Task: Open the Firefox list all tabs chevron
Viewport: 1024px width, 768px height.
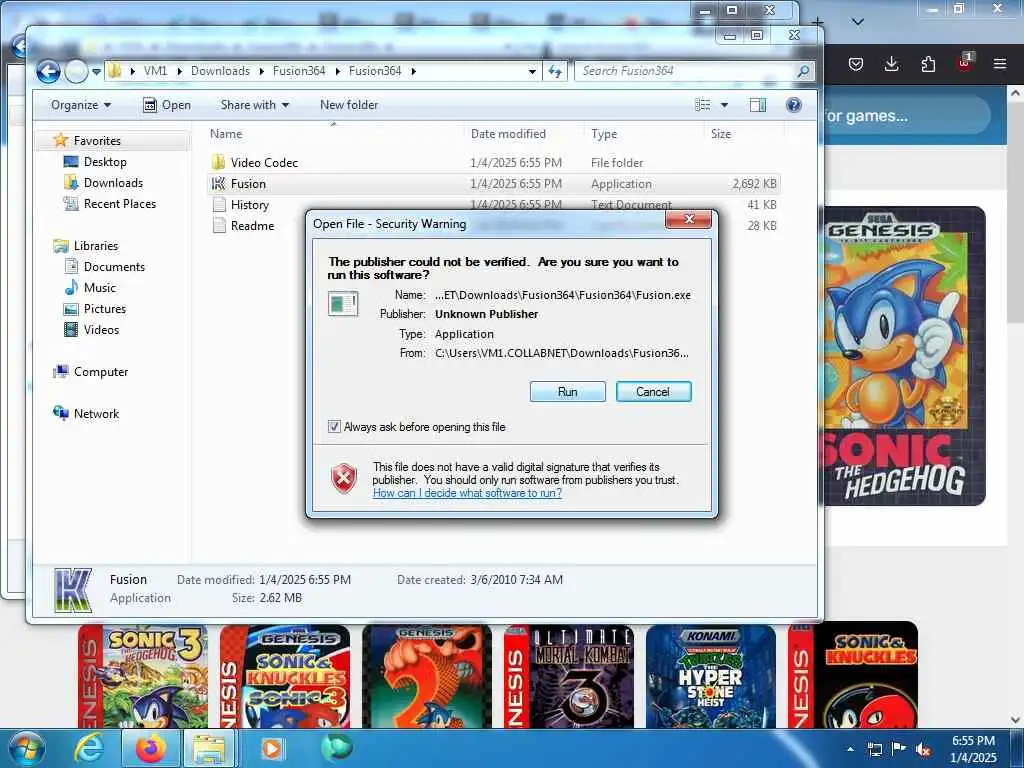Action: (858, 22)
